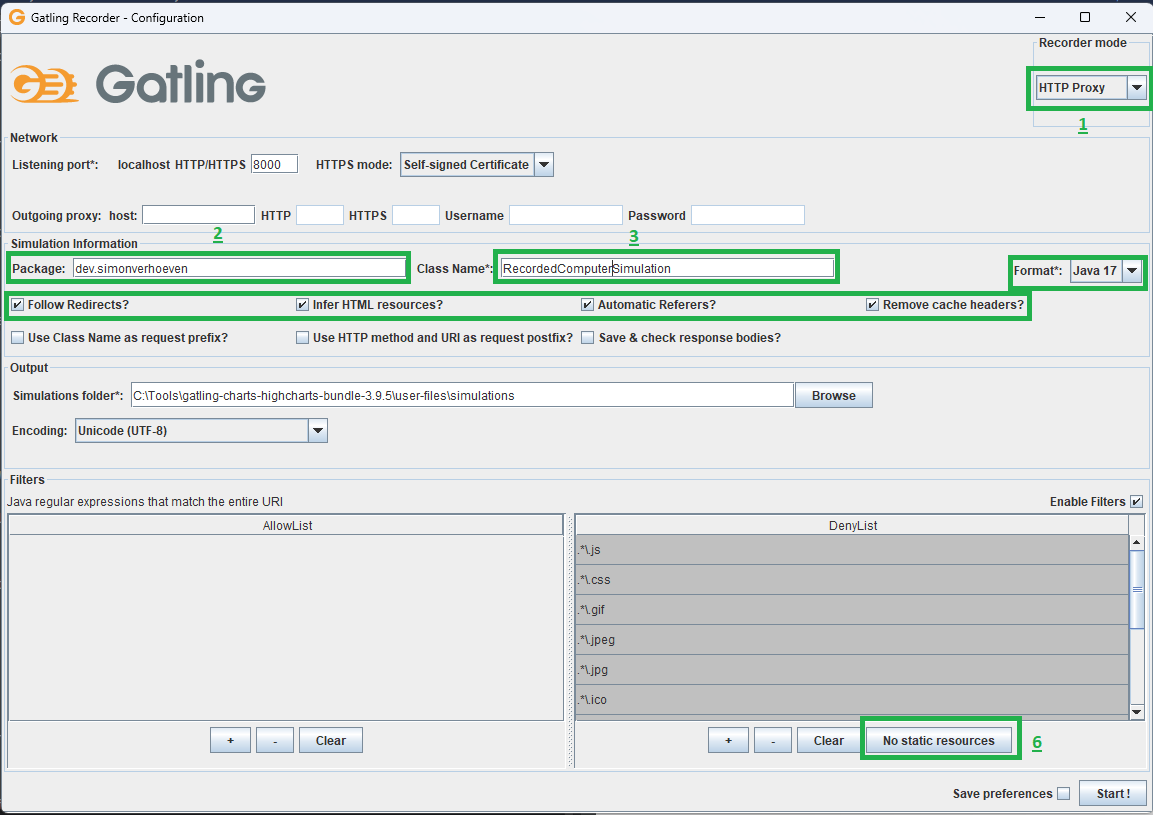Screen dimensions: 1153x817
Task: Open the Format Java 17 dropdown
Action: 1106,271
